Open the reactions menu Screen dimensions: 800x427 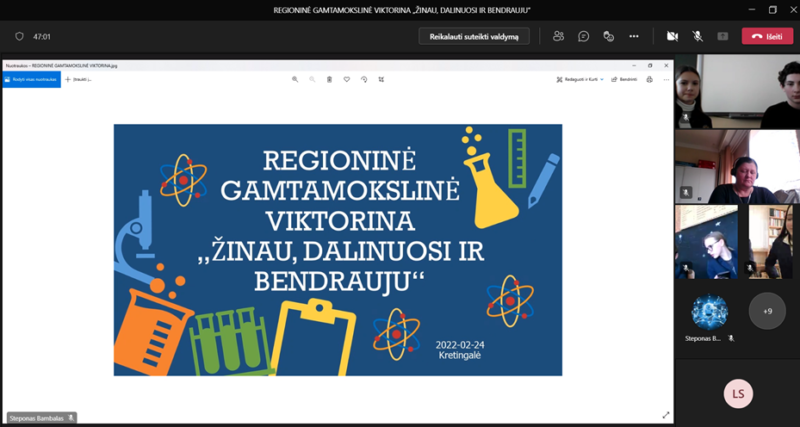coord(609,36)
